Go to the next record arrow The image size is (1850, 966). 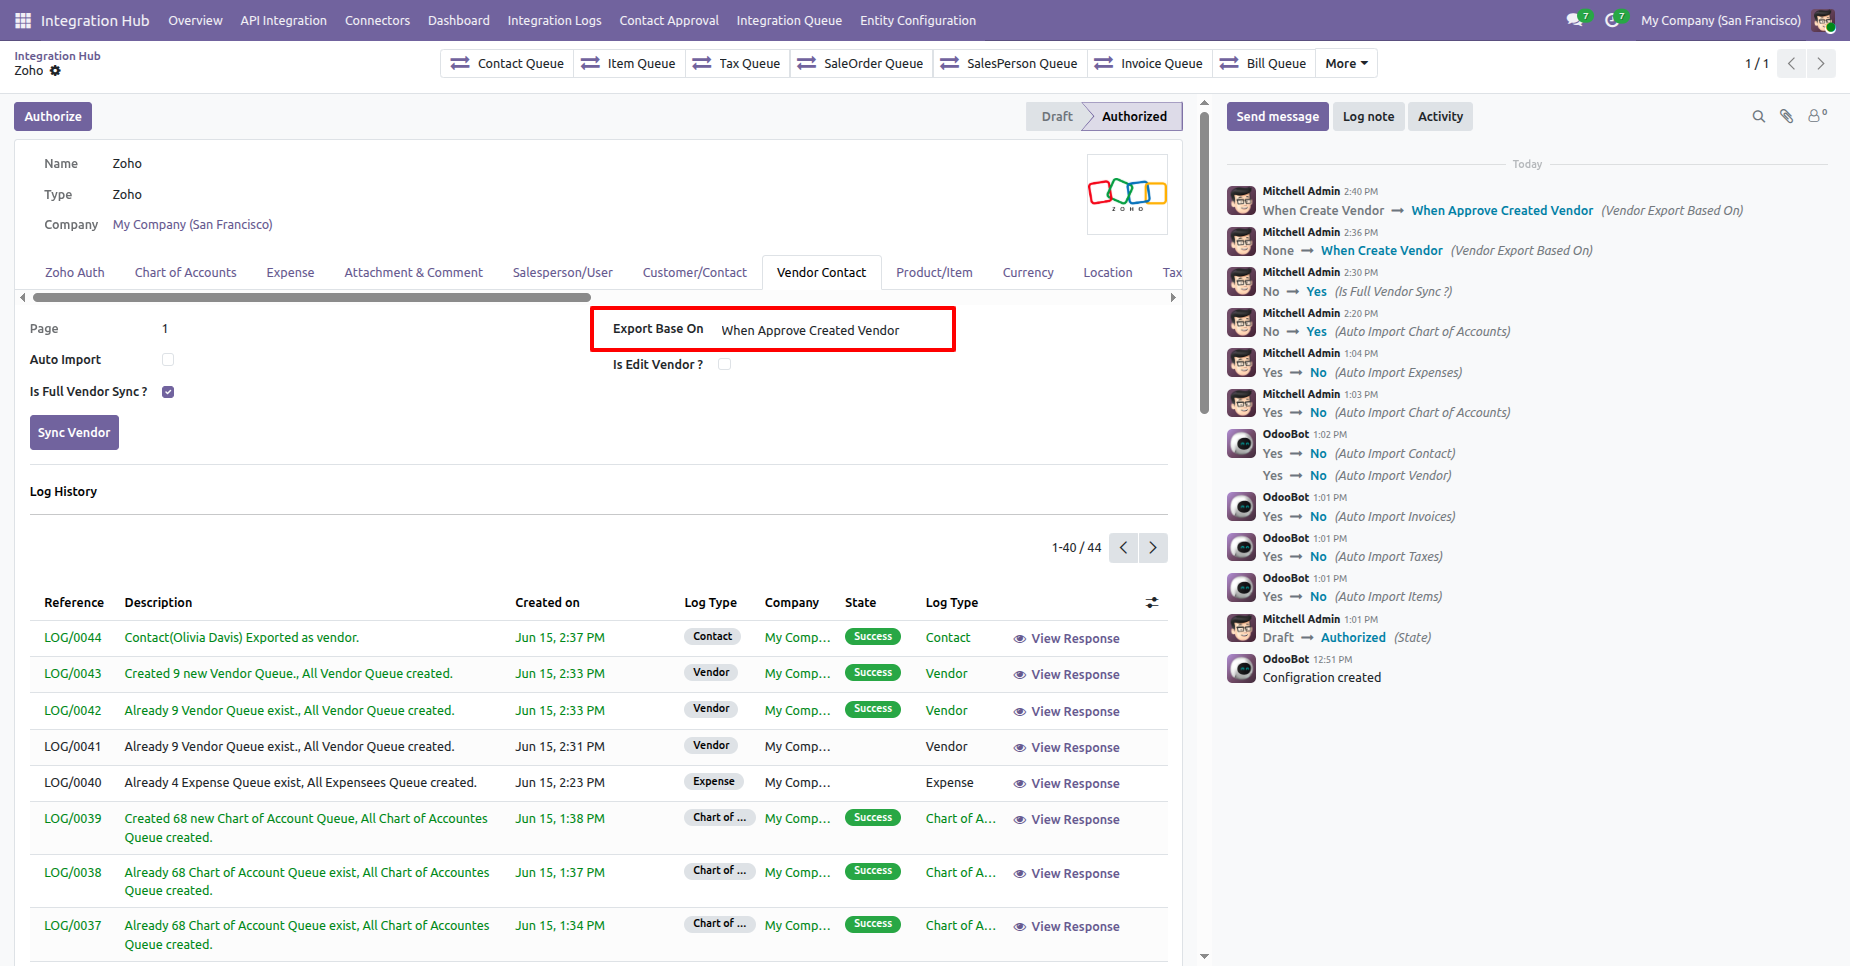[x=1821, y=63]
